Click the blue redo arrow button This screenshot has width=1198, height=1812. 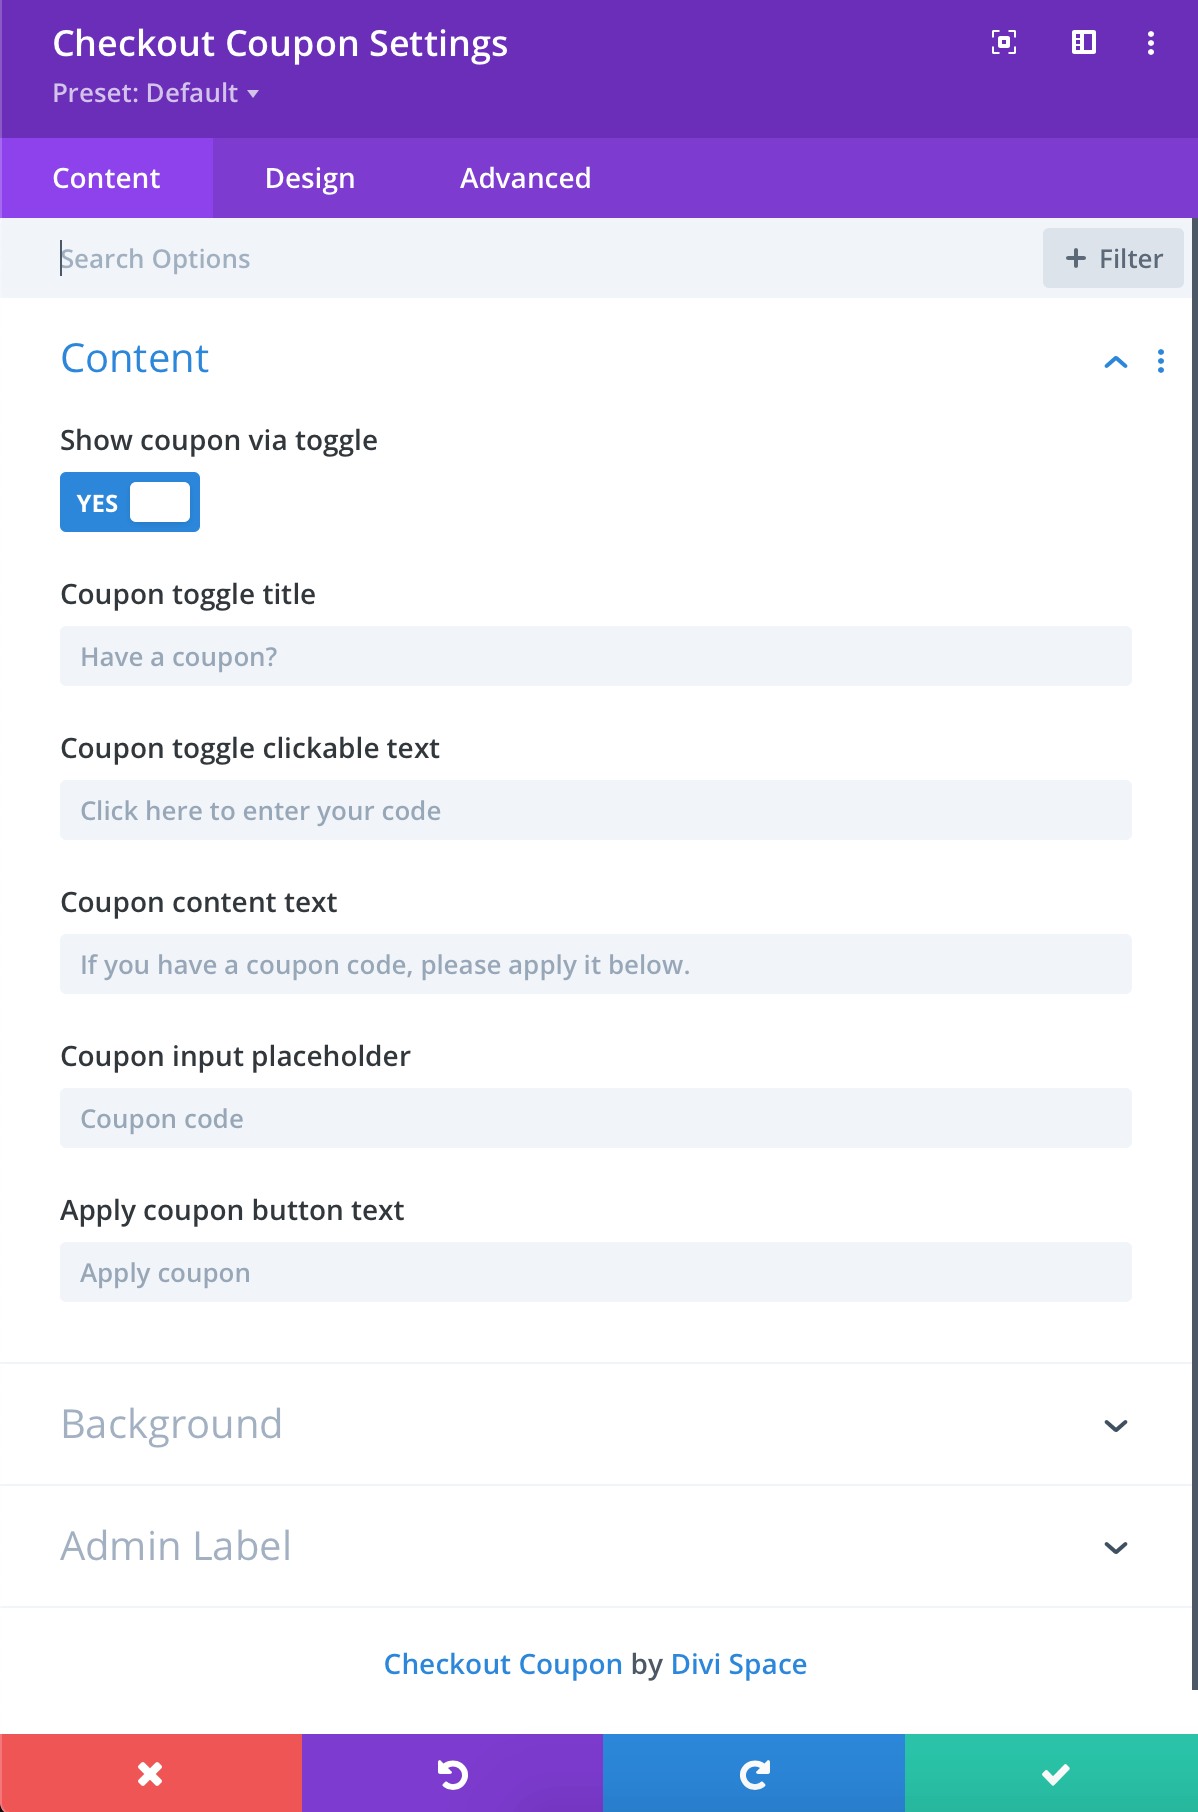(754, 1773)
